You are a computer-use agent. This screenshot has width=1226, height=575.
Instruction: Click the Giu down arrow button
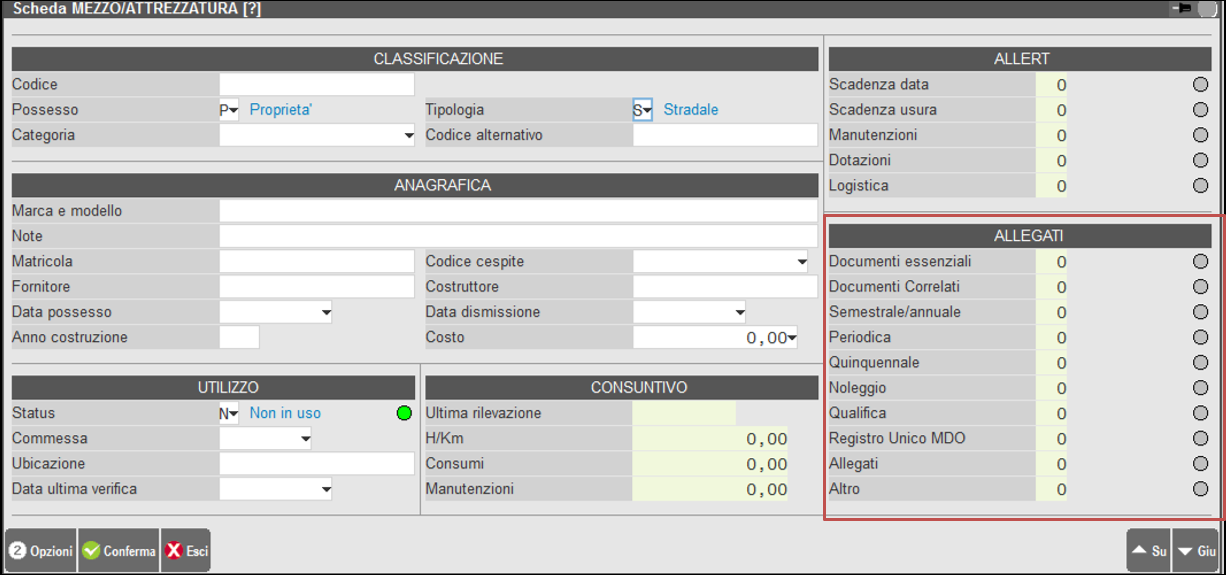pos(1196,551)
